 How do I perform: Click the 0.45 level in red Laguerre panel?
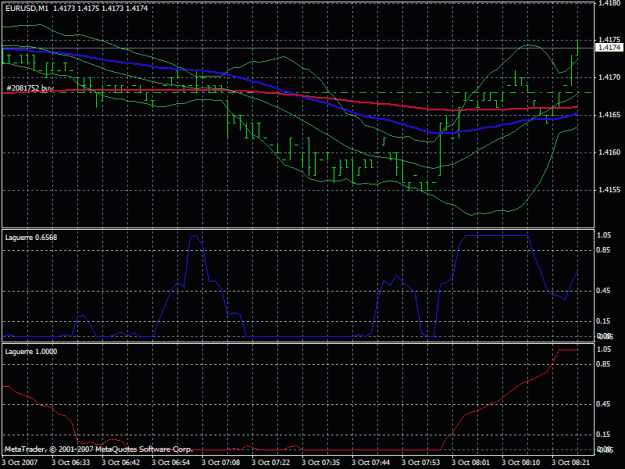pyautogui.click(x=603, y=404)
